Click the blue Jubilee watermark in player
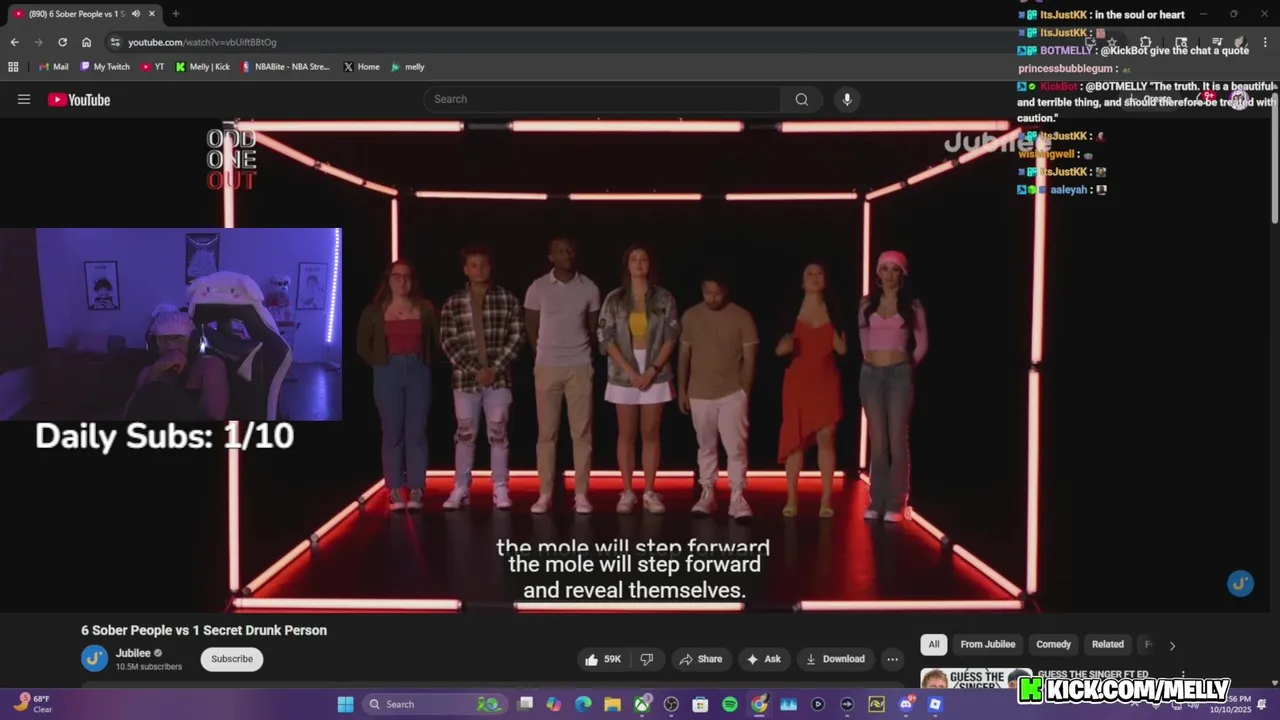 coord(1240,584)
